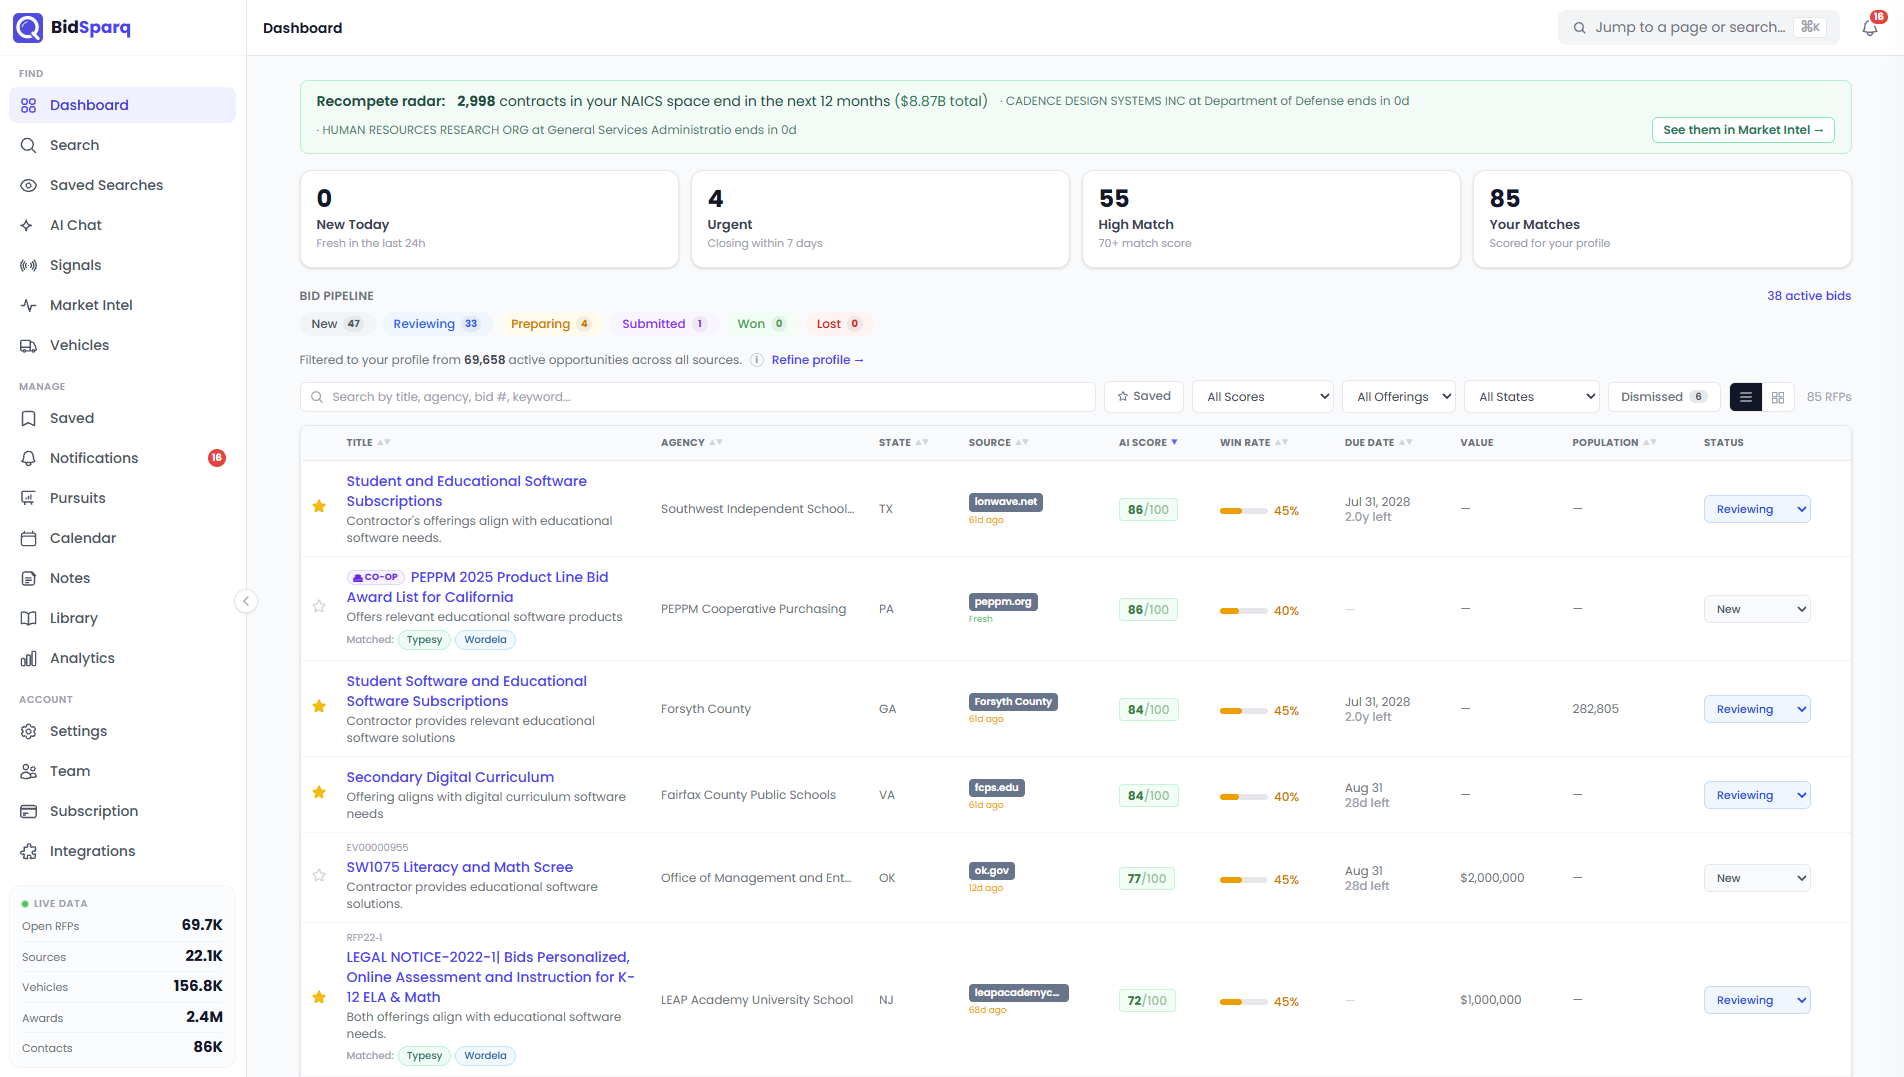The height and width of the screenshot is (1077, 1904).
Task: Change status for Southwest Independent School row
Action: point(1757,509)
